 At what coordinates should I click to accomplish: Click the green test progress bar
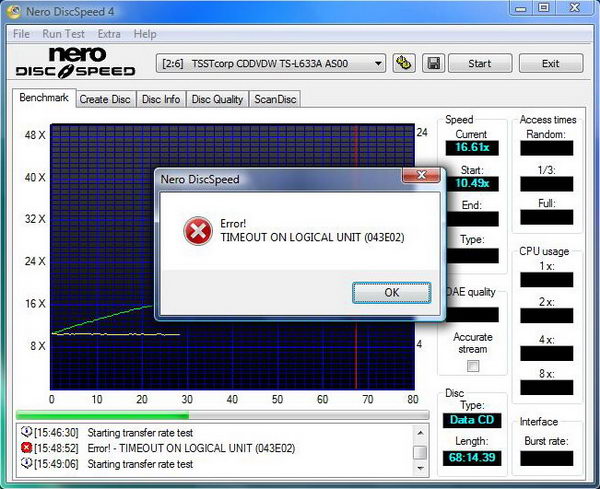[x=220, y=415]
